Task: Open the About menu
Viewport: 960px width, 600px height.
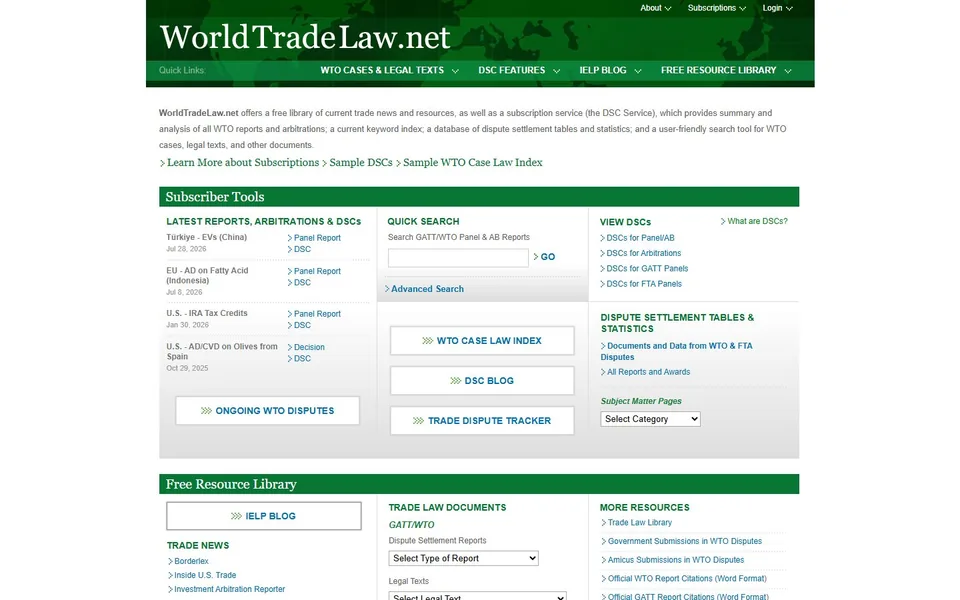Action: (655, 8)
